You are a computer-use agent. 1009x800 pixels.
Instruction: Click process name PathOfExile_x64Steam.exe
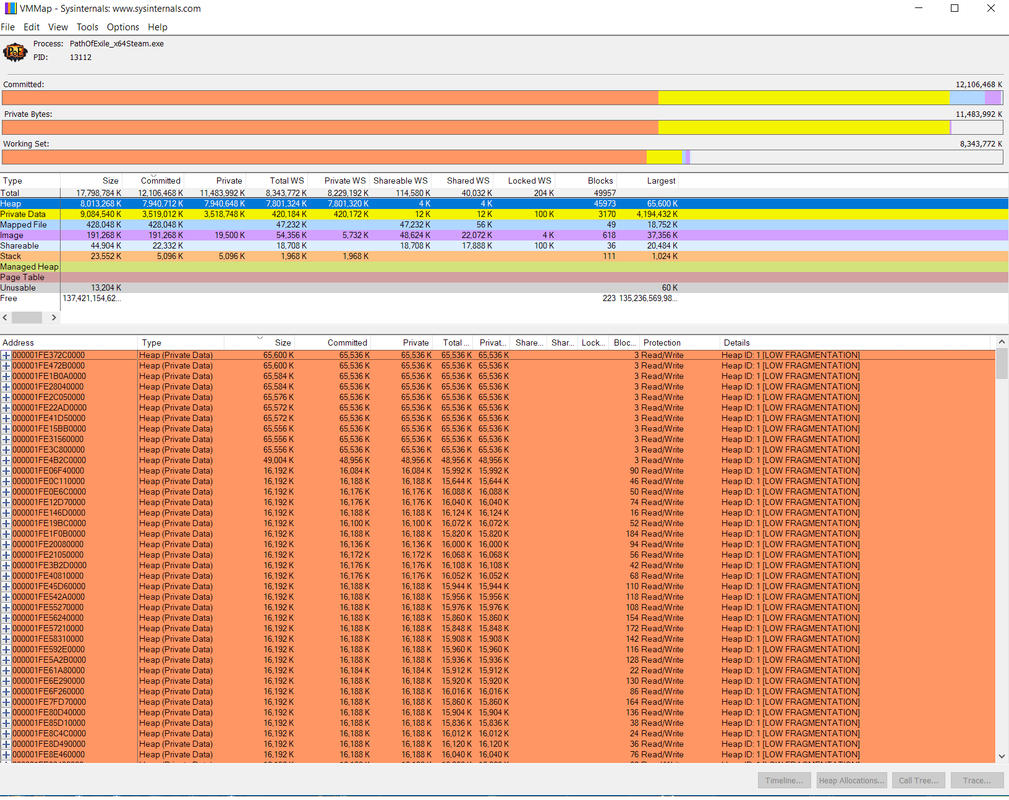(117, 44)
